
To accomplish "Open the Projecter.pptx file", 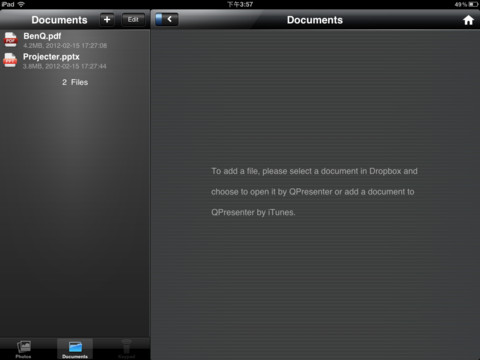I will click(75, 61).
